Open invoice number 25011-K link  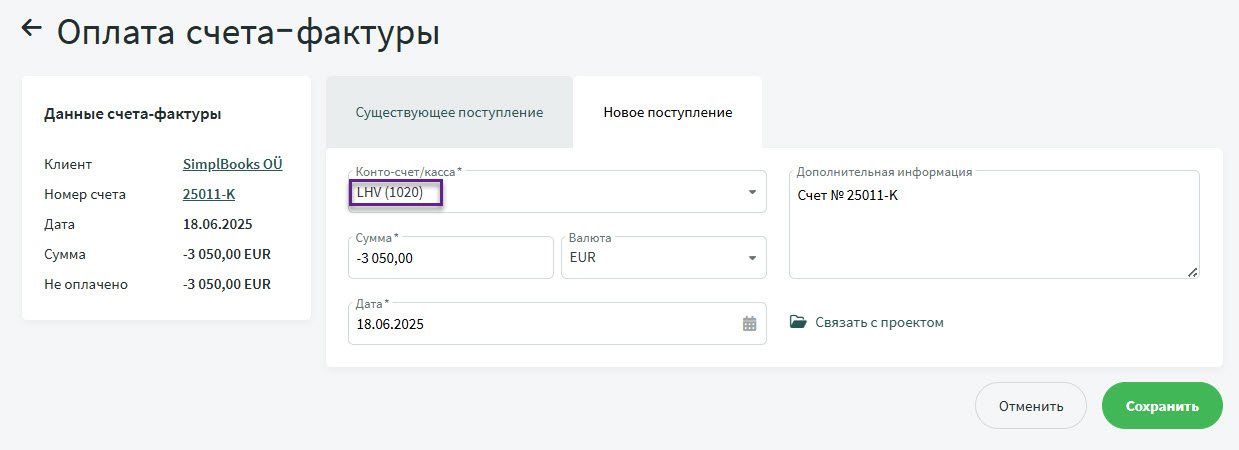(209, 194)
